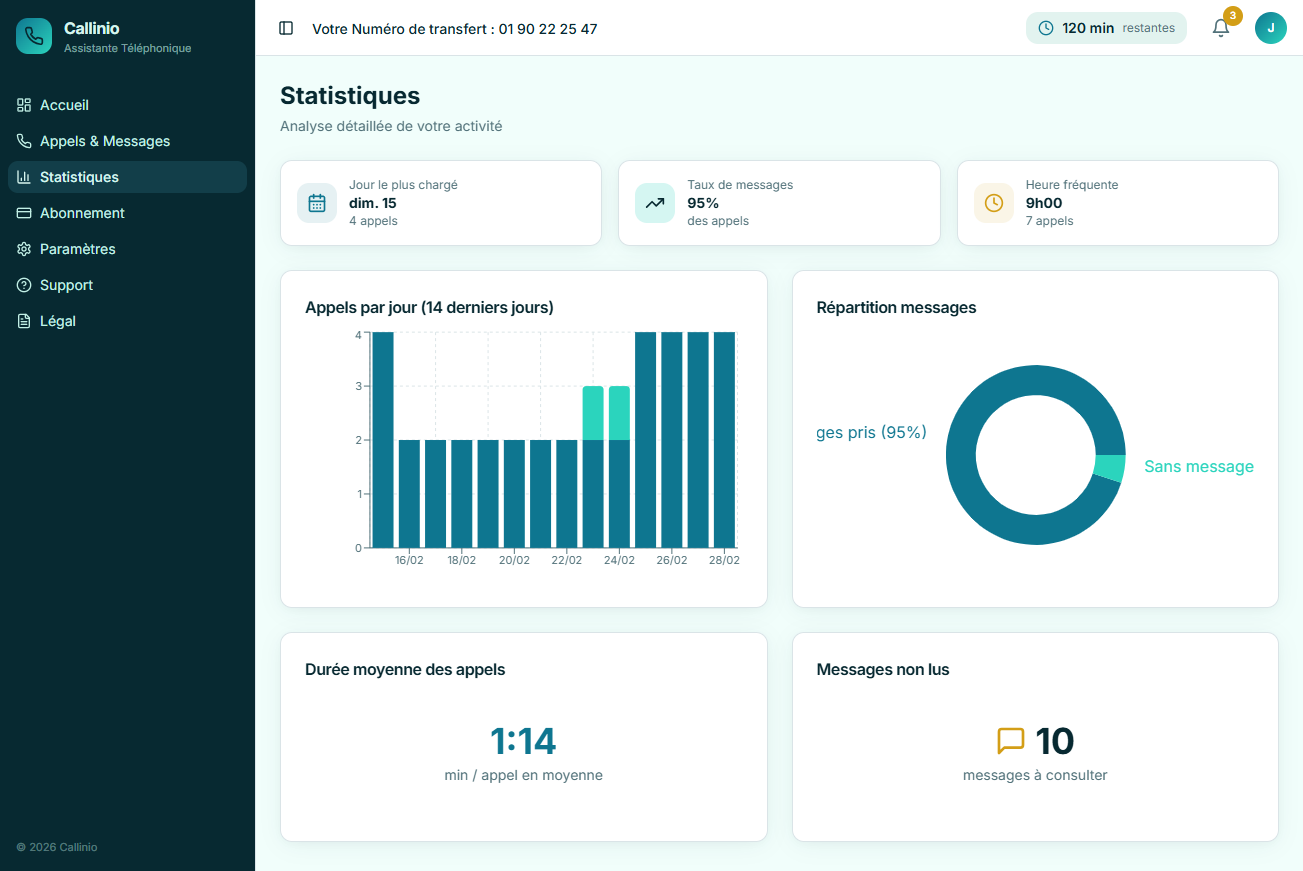Viewport: 1303px width, 871px height.
Task: Toggle the sidebar collapse icon
Action: (x=286, y=28)
